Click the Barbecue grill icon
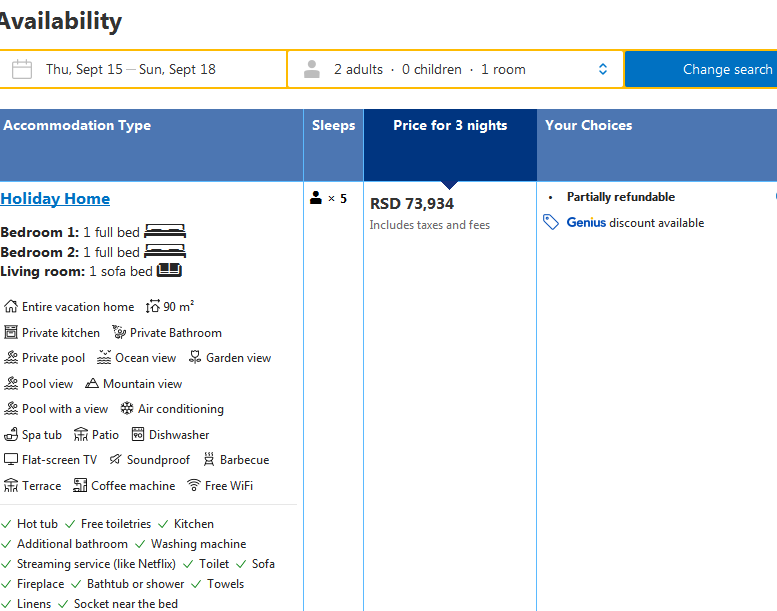 pyautogui.click(x=209, y=460)
